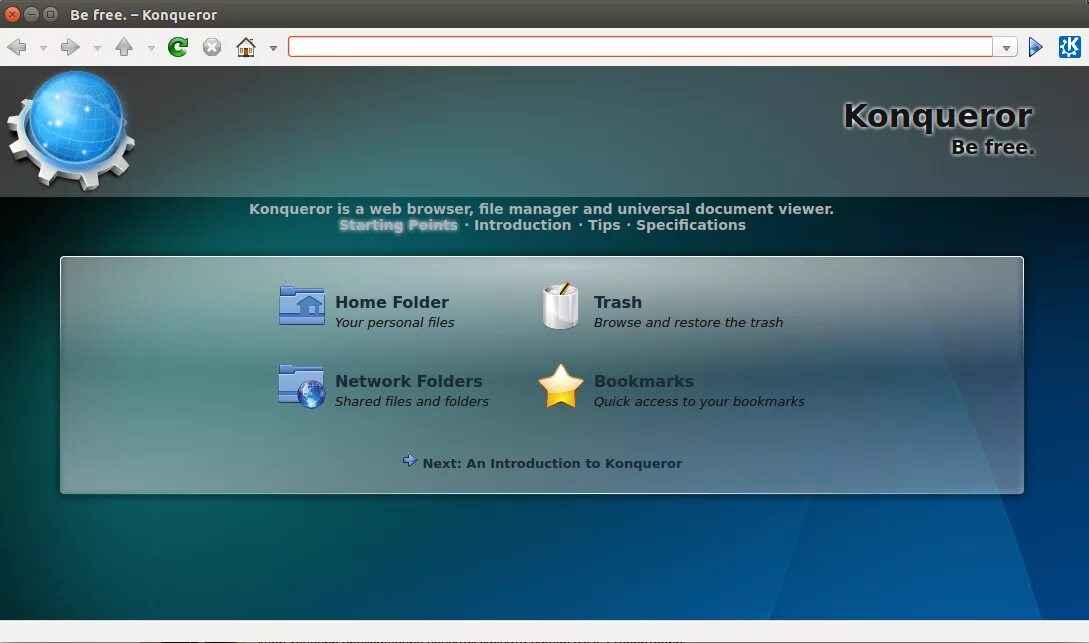Click the KDE logo icon in toolbar
Viewport: 1089px width, 643px height.
pos(1070,47)
